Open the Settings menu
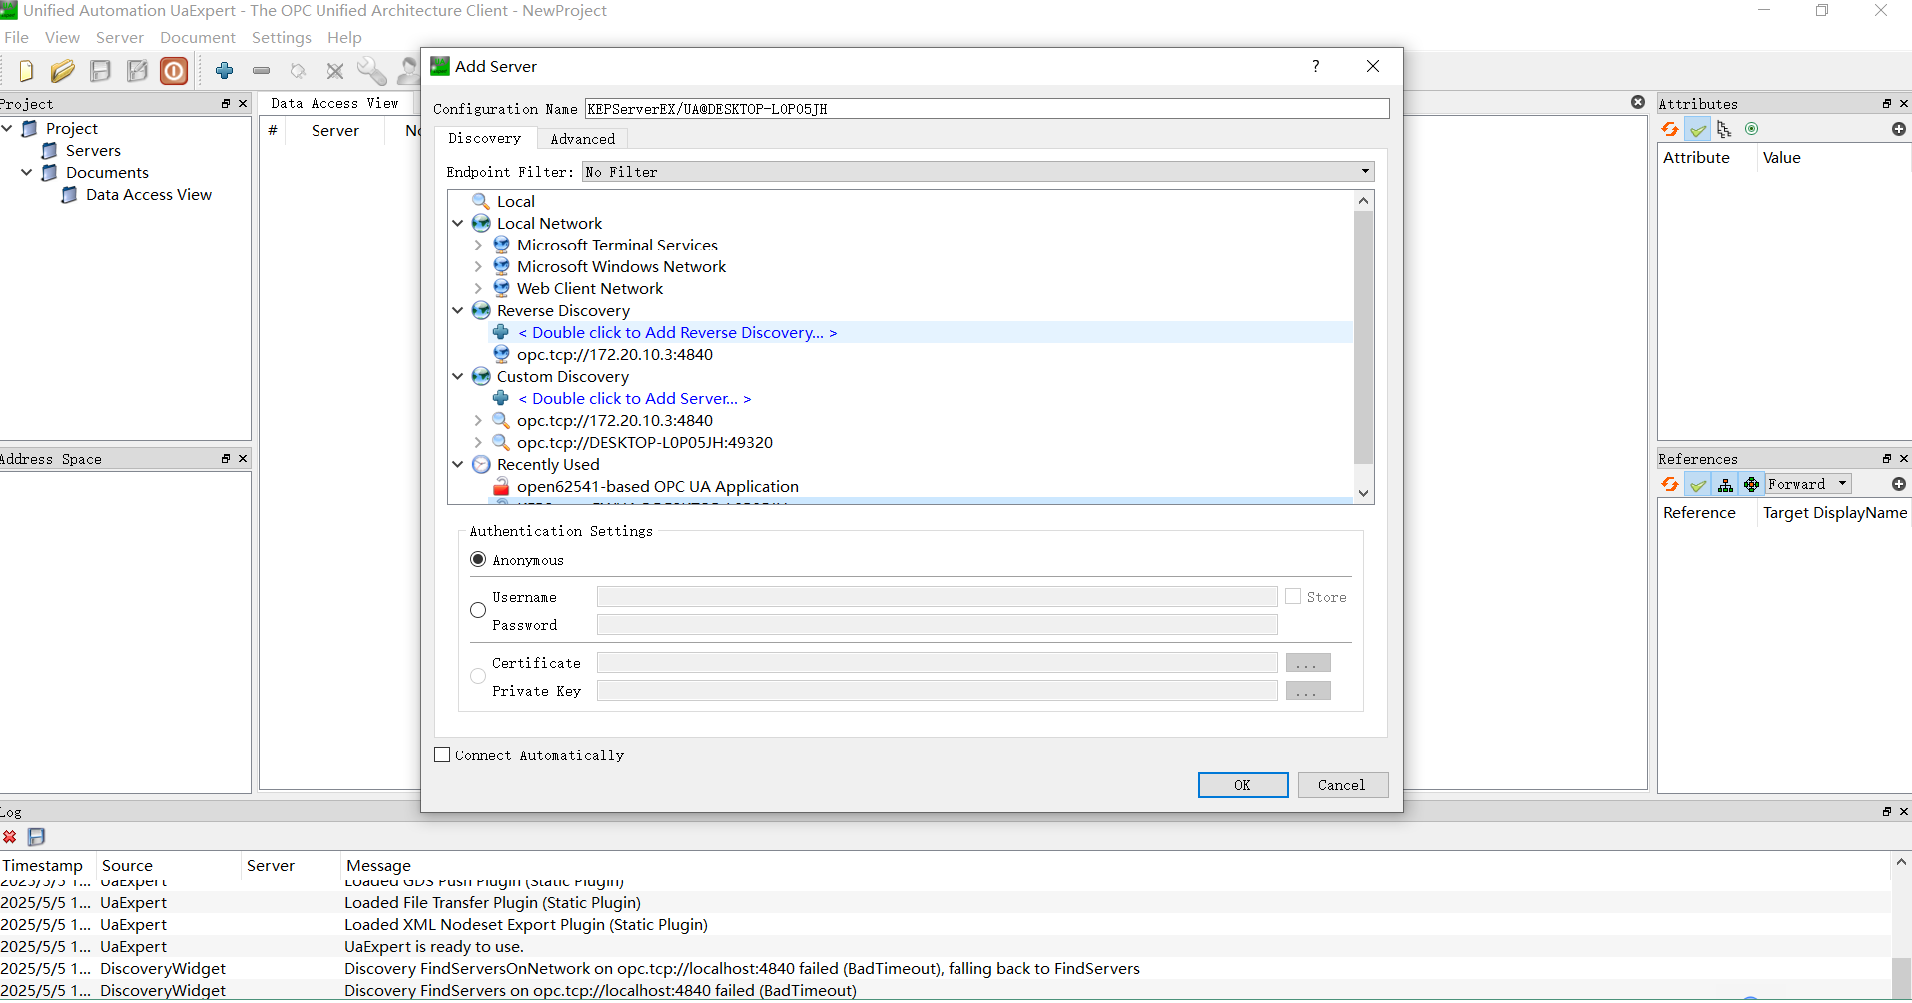Image resolution: width=1912 pixels, height=1003 pixels. coord(282,38)
